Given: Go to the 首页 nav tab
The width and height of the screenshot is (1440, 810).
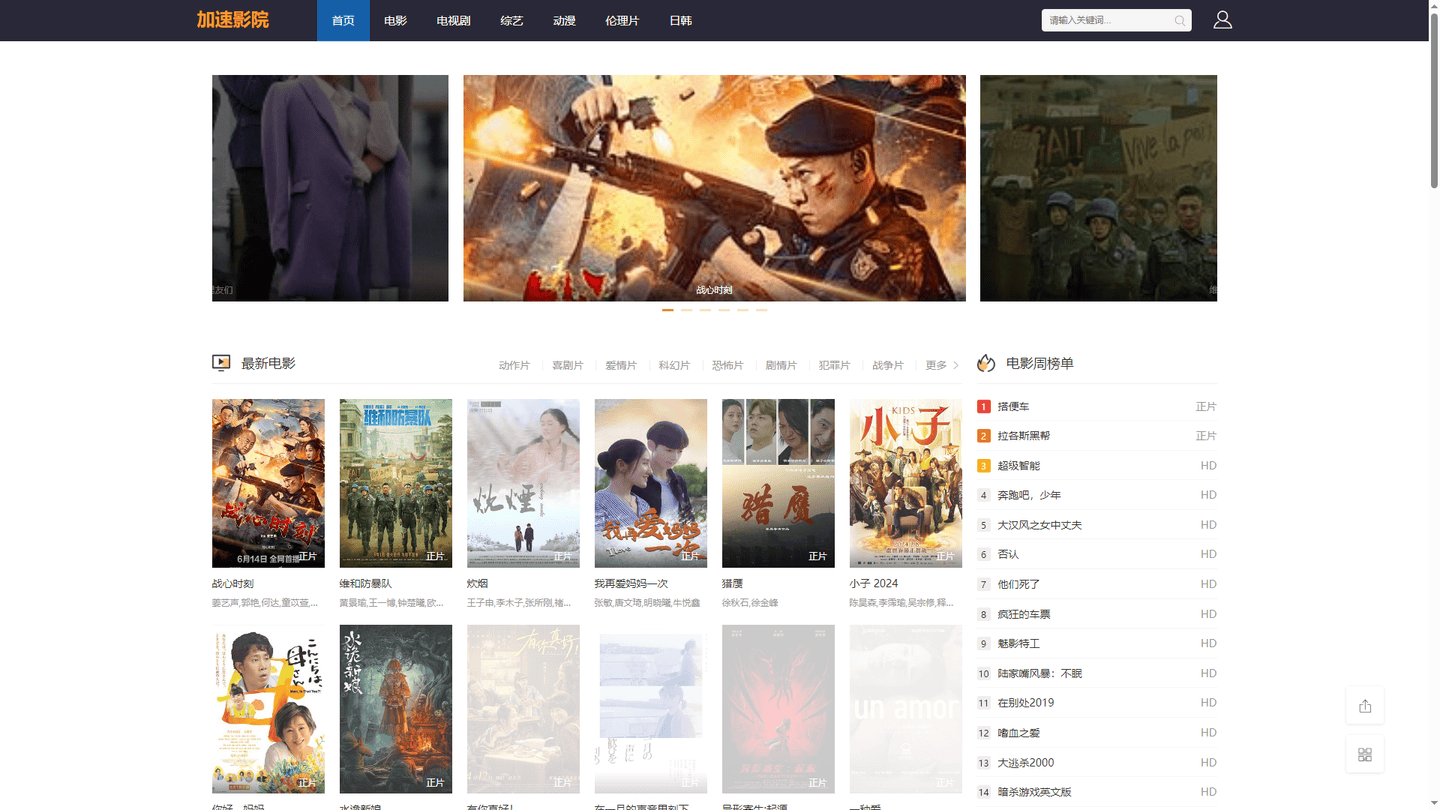Looking at the screenshot, I should (343, 20).
